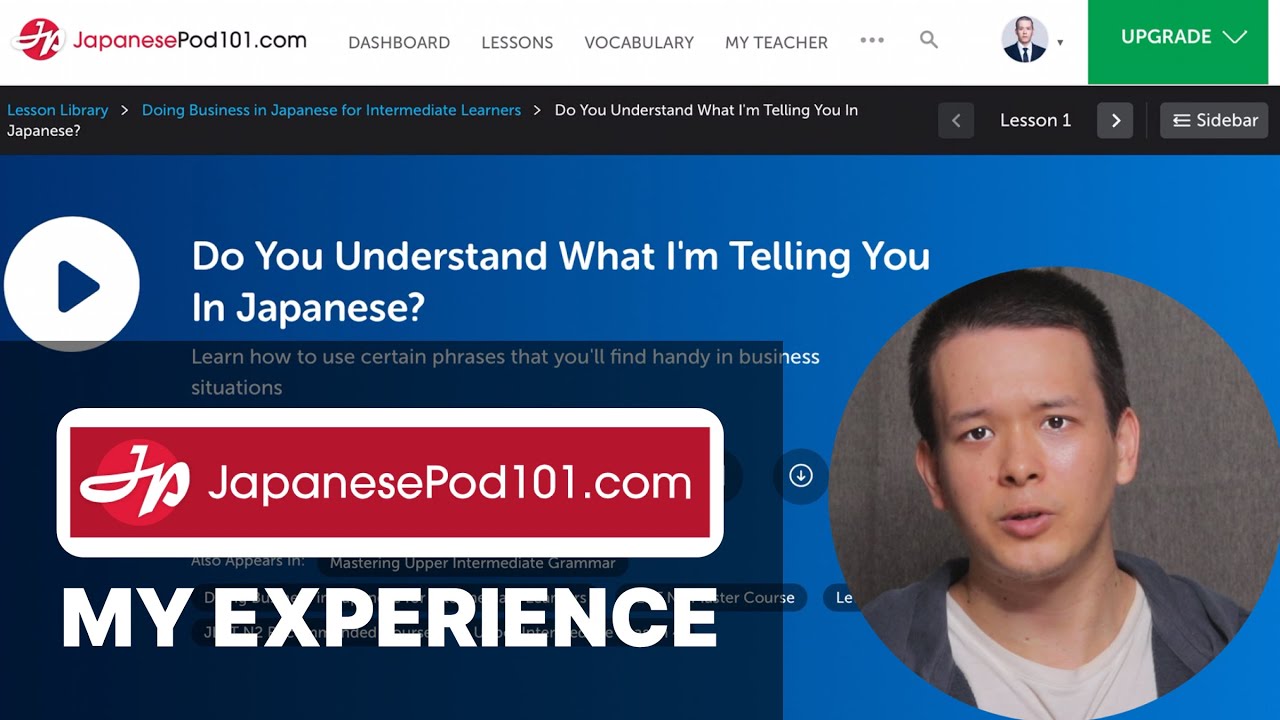Image resolution: width=1280 pixels, height=720 pixels.
Task: Click the lesson title heading
Action: pyautogui.click(x=560, y=282)
